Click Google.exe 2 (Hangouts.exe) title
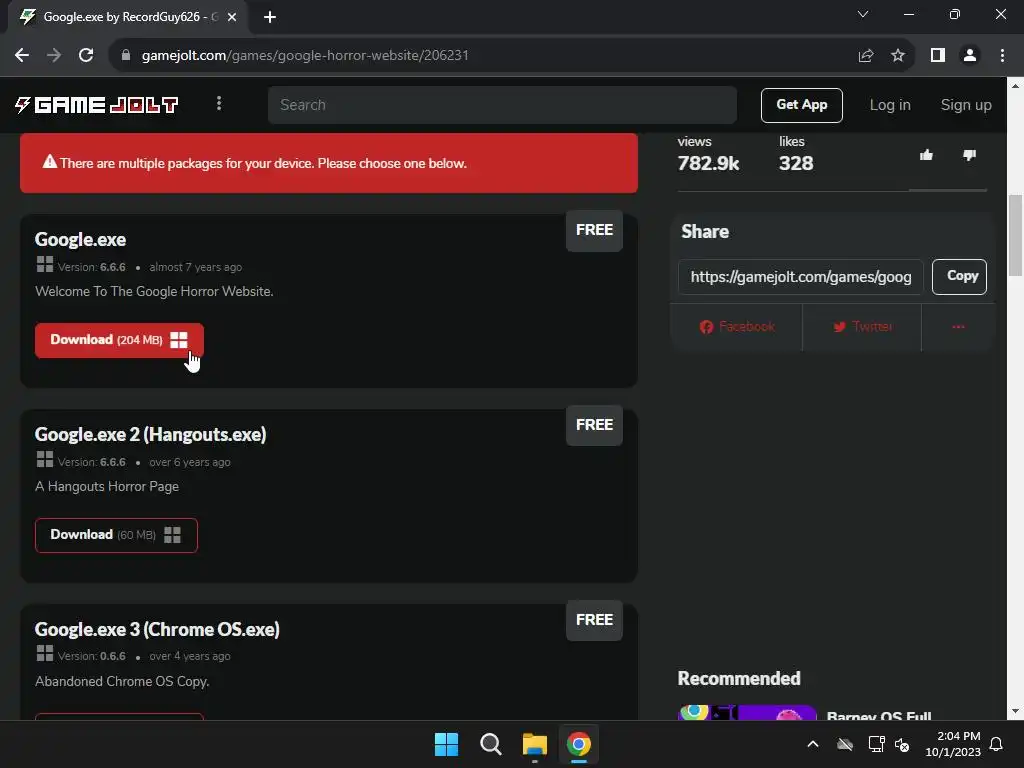This screenshot has height=768, width=1024. tap(150, 435)
